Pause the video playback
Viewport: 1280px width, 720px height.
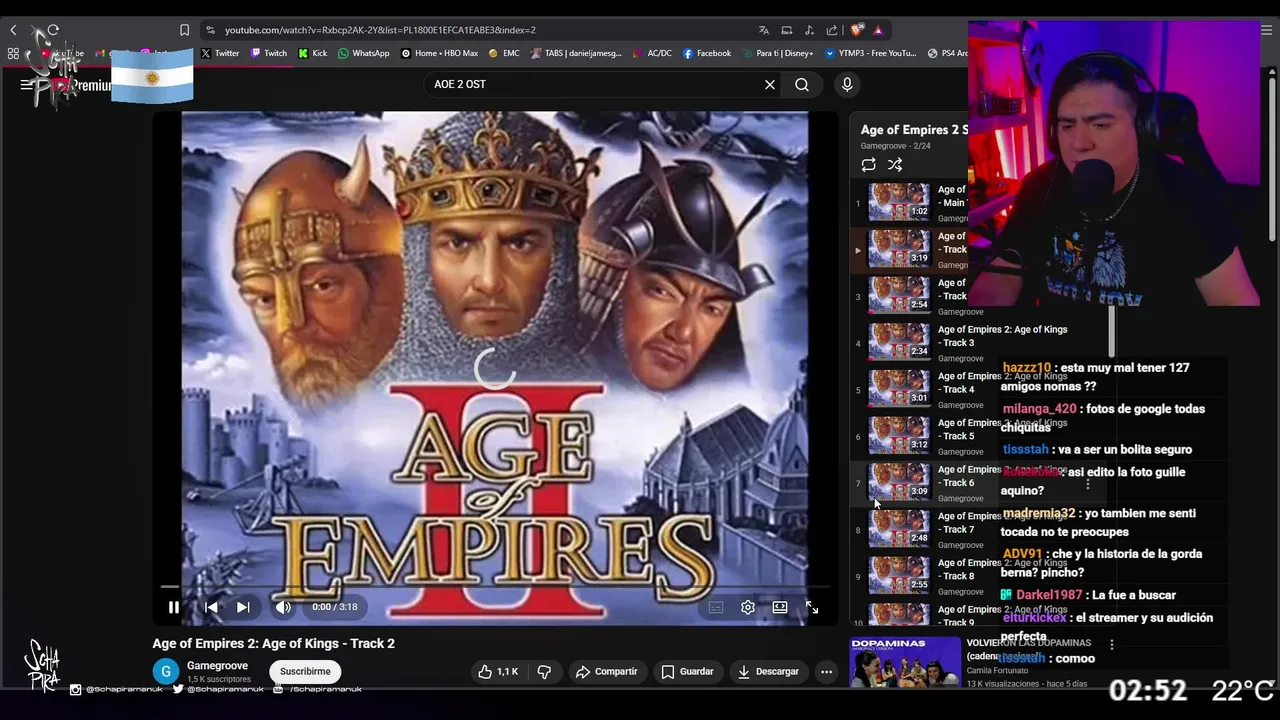click(x=174, y=607)
